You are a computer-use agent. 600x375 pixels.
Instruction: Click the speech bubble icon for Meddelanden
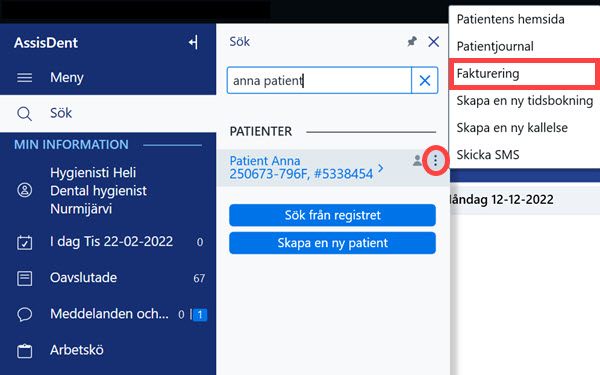(24, 314)
